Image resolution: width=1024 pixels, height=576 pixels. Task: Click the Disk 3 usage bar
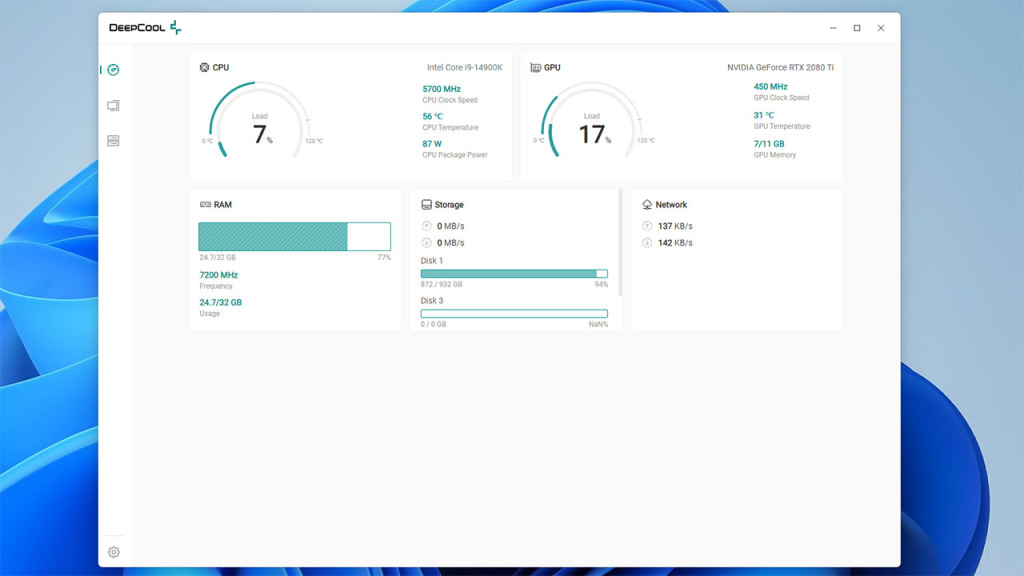click(x=514, y=313)
